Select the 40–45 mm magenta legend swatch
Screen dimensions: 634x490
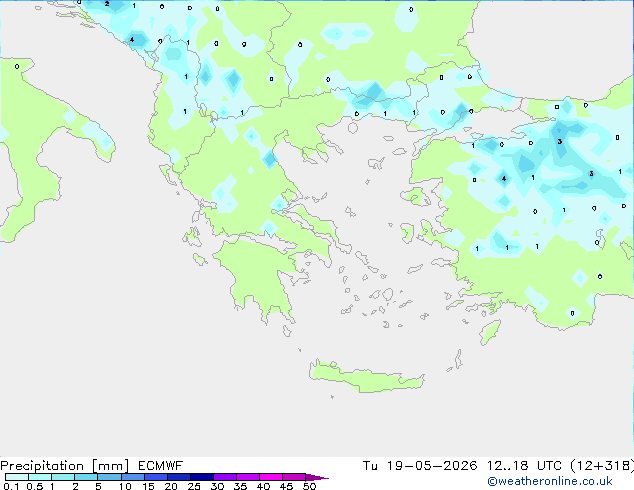pyautogui.click(x=271, y=477)
